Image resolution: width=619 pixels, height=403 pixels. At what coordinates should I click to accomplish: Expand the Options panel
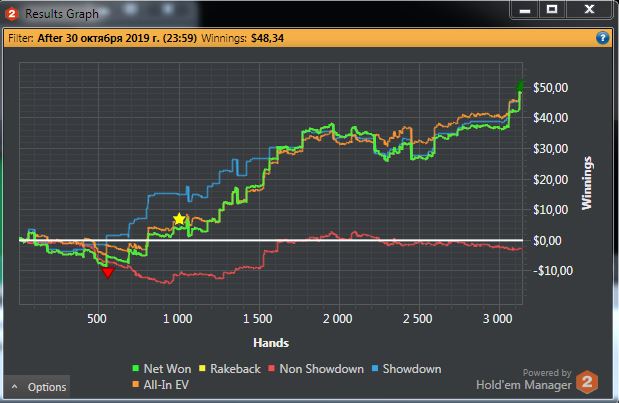(38, 387)
